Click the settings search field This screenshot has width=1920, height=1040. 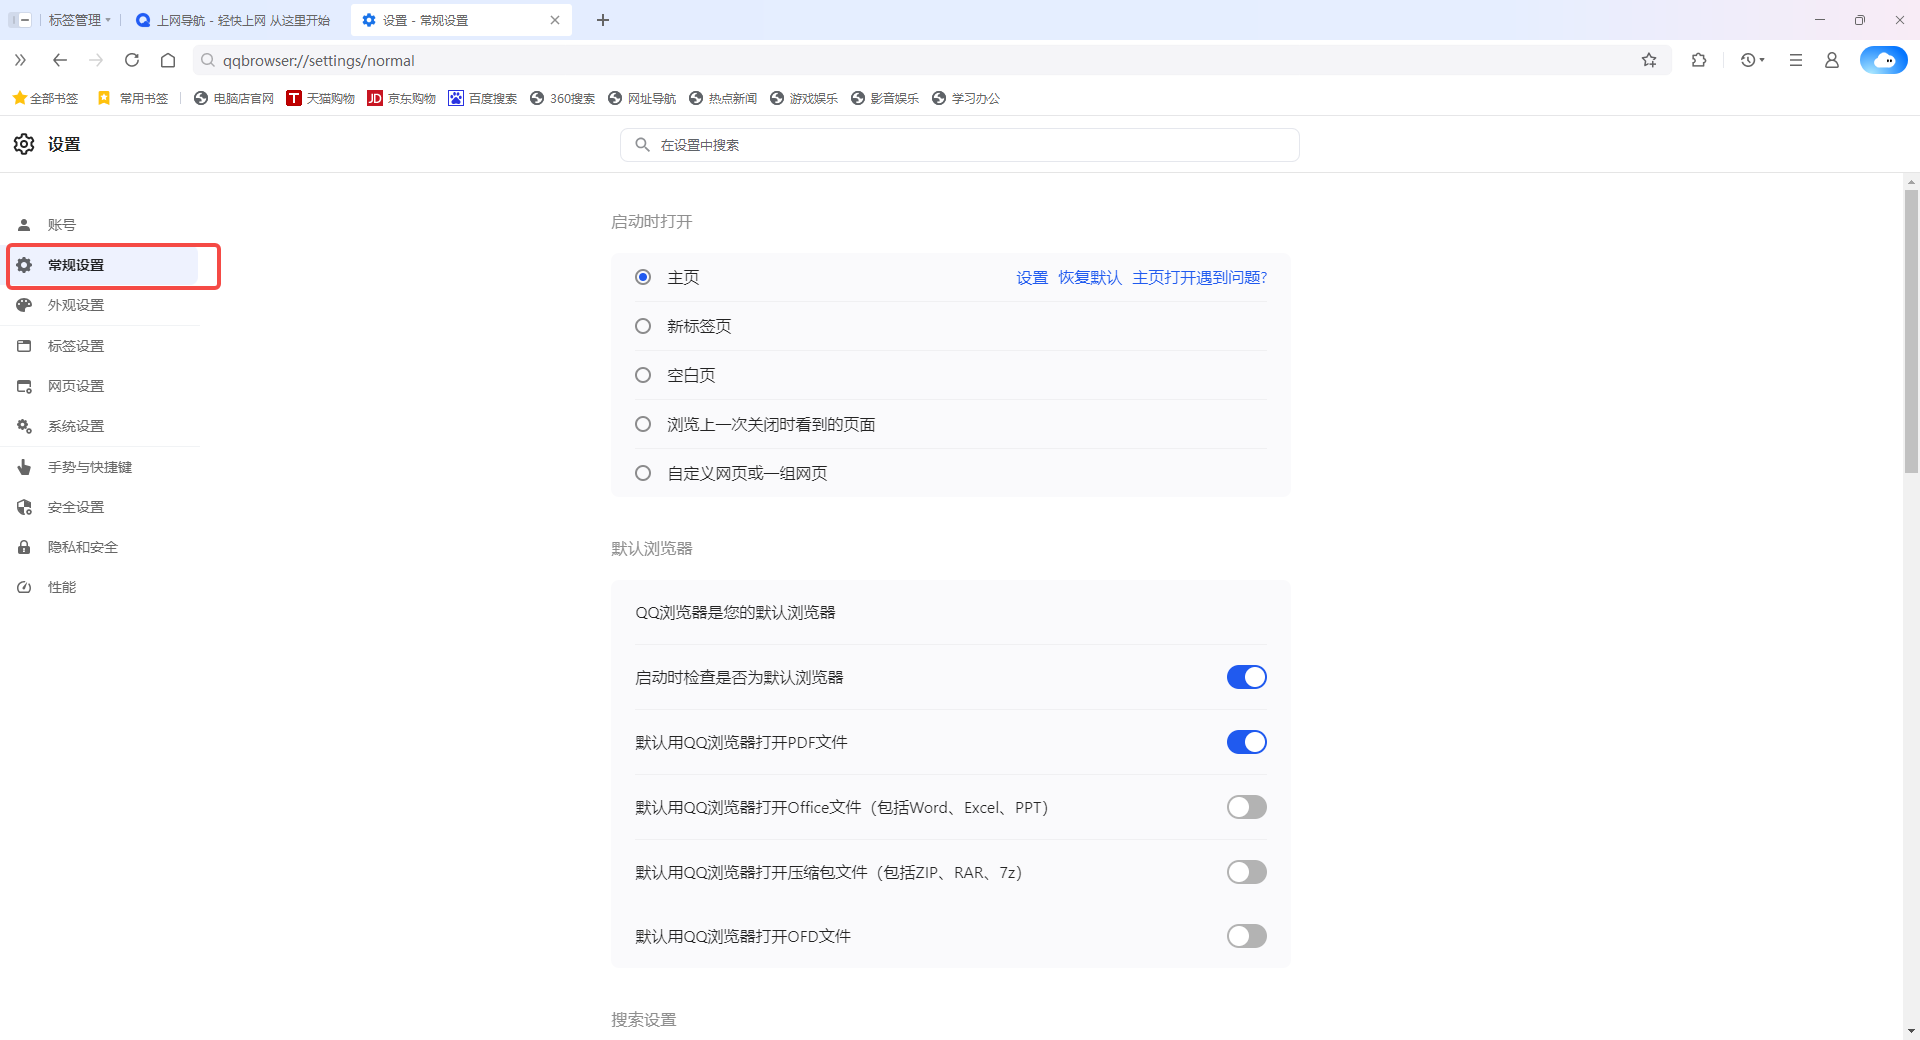tap(959, 144)
